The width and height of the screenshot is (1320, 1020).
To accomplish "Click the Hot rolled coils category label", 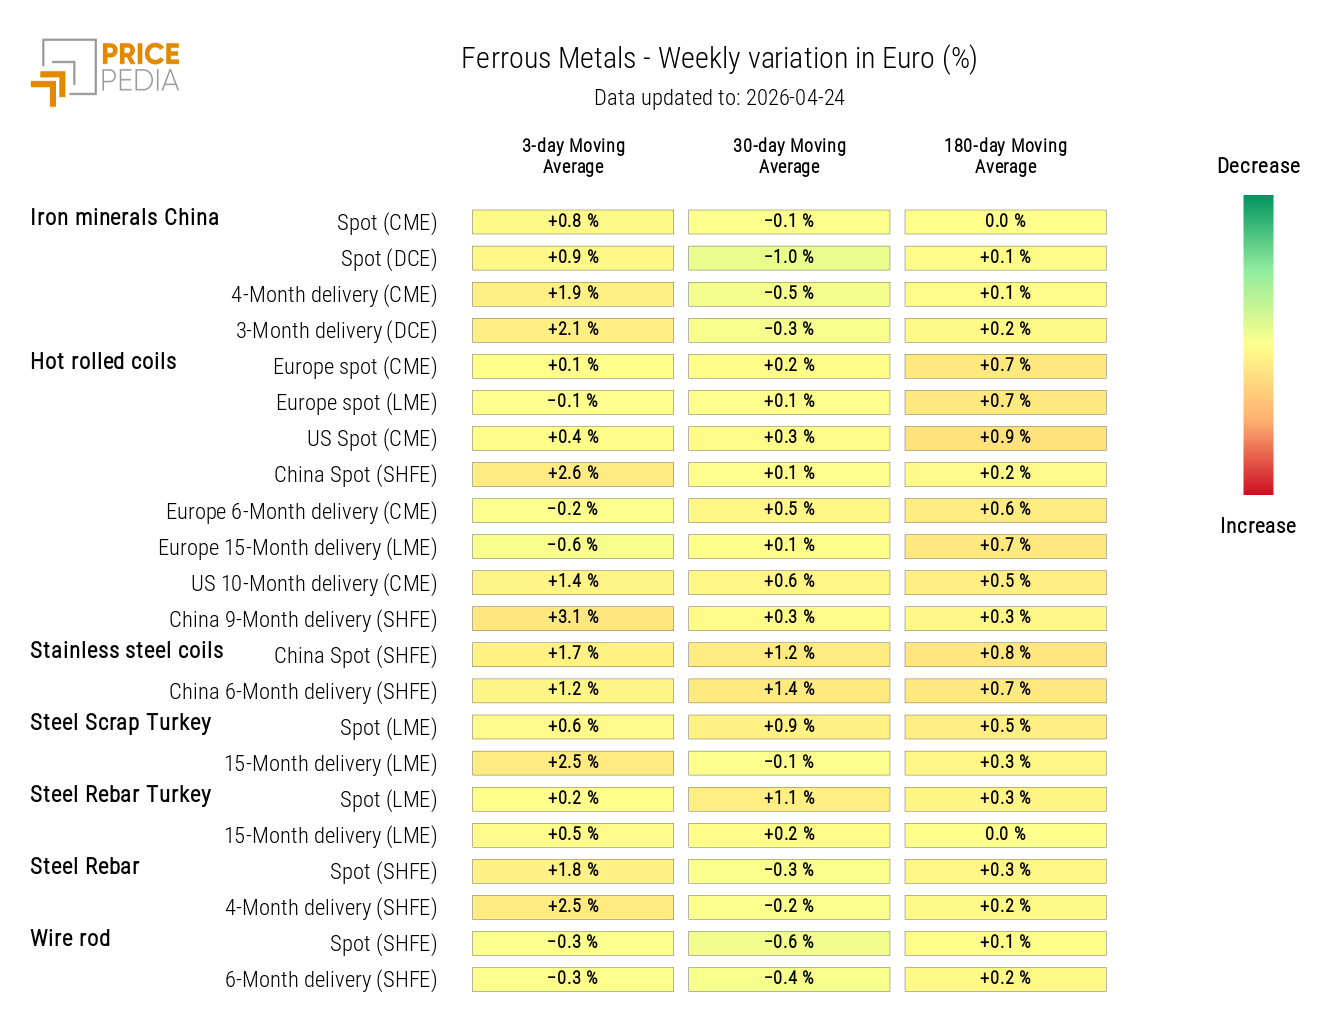I will 103,362.
